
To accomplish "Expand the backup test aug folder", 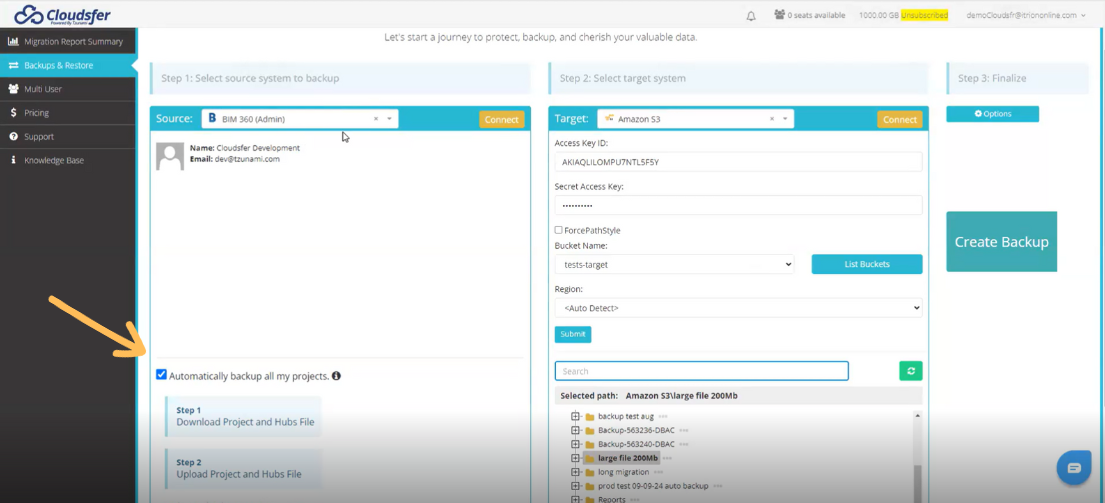I will [x=575, y=417].
